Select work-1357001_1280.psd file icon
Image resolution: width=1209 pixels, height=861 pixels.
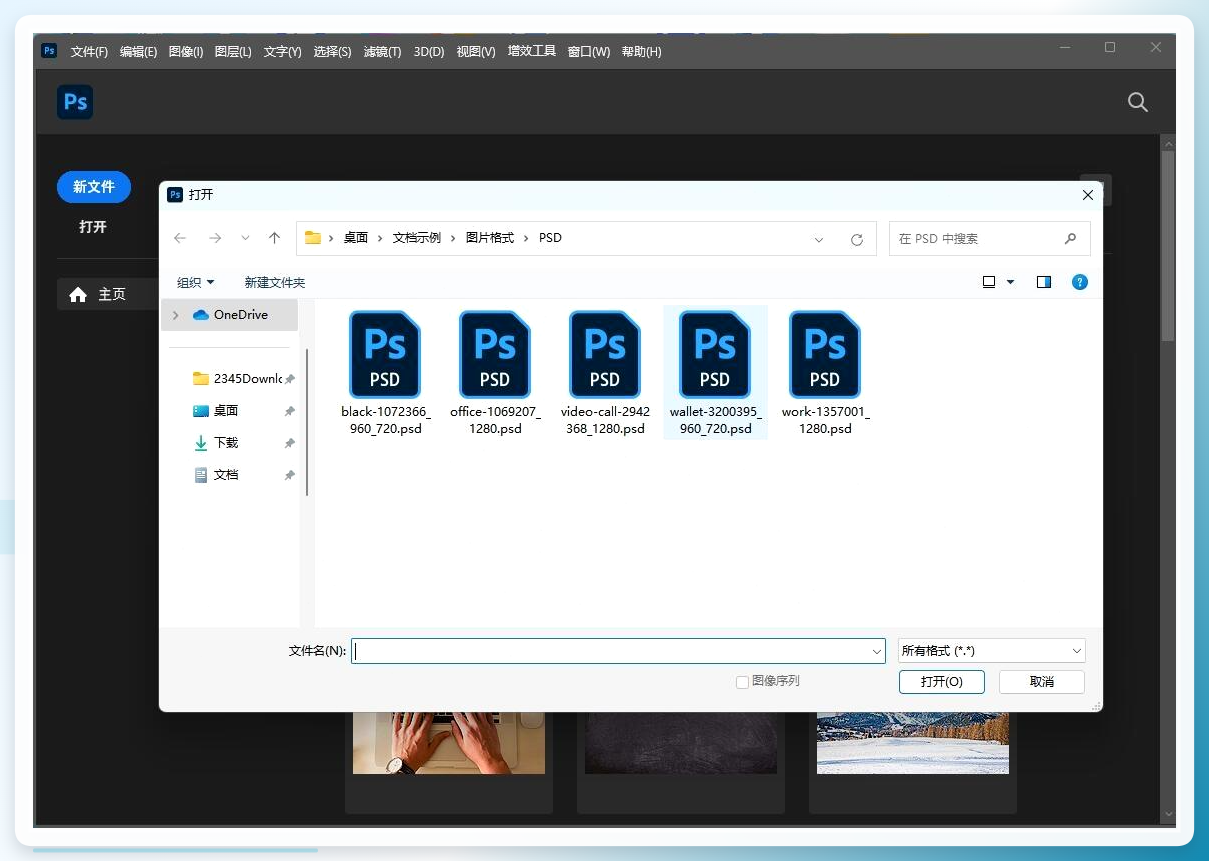coord(825,355)
